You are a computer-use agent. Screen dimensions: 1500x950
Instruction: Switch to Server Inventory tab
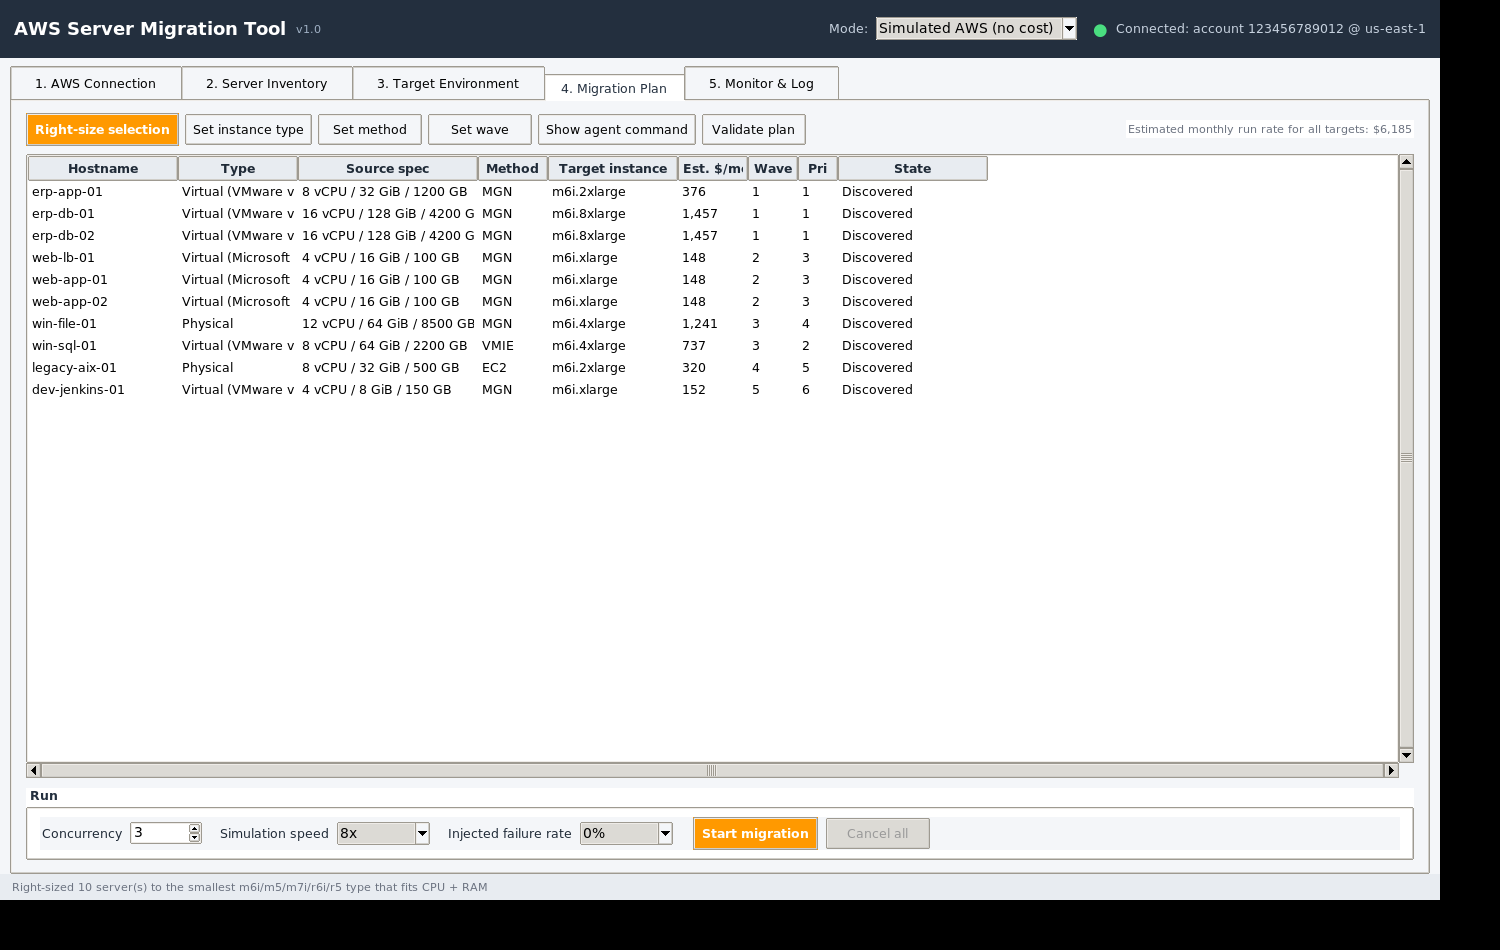[267, 84]
